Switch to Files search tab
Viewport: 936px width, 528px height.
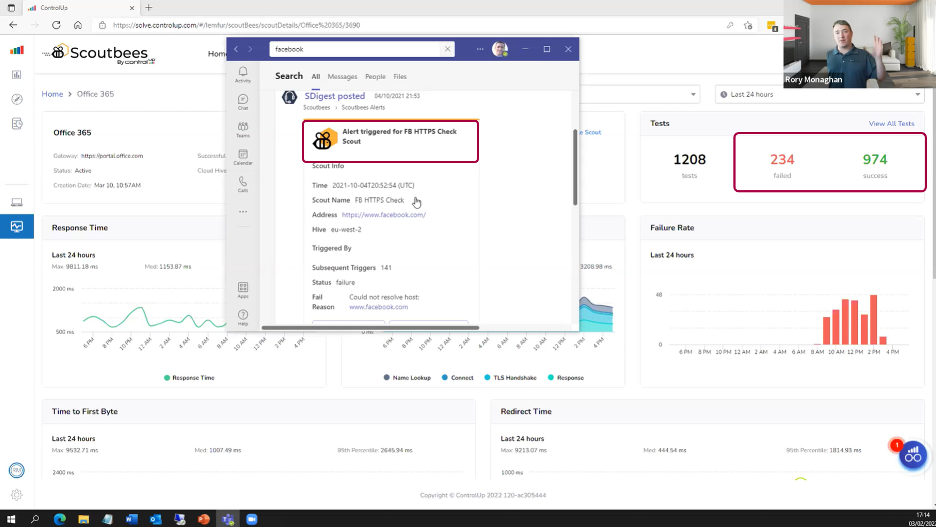pyautogui.click(x=400, y=76)
